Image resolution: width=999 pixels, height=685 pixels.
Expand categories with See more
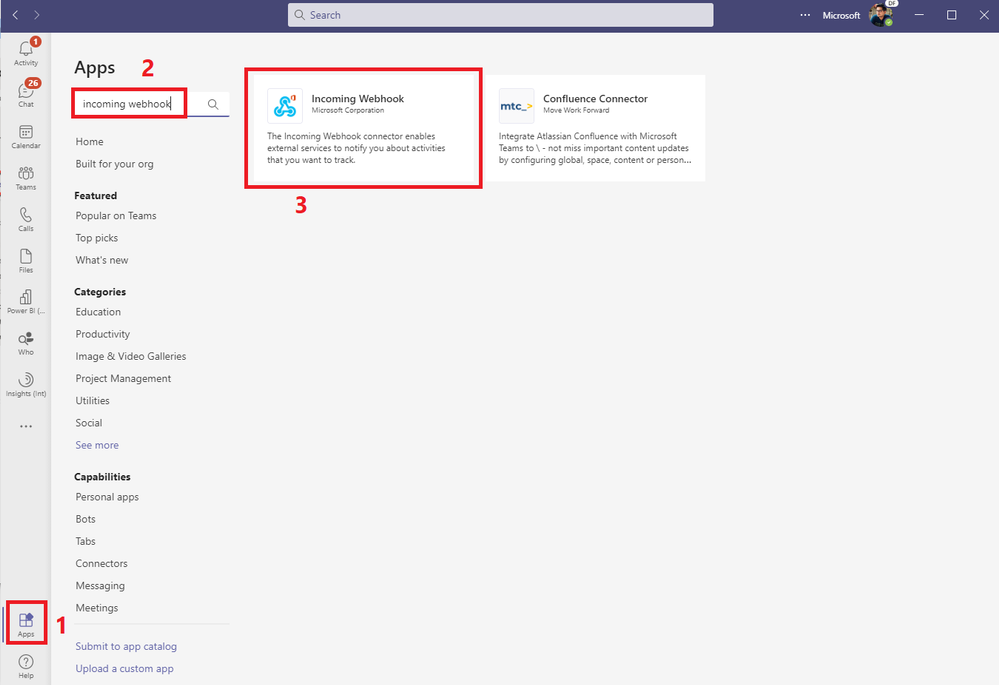(x=97, y=445)
